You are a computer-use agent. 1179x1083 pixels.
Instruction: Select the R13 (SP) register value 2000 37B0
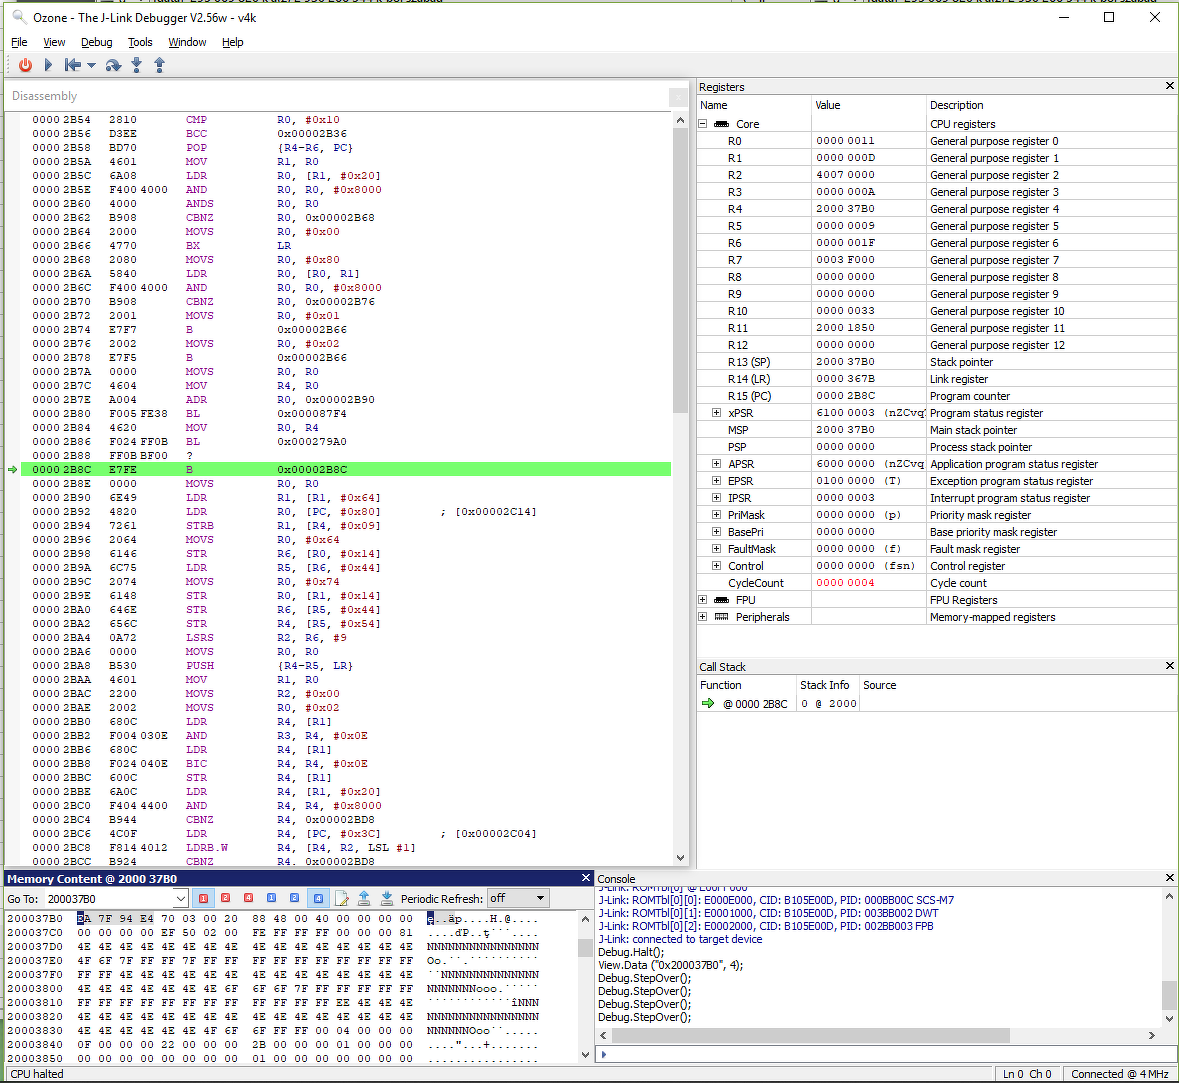tap(845, 362)
